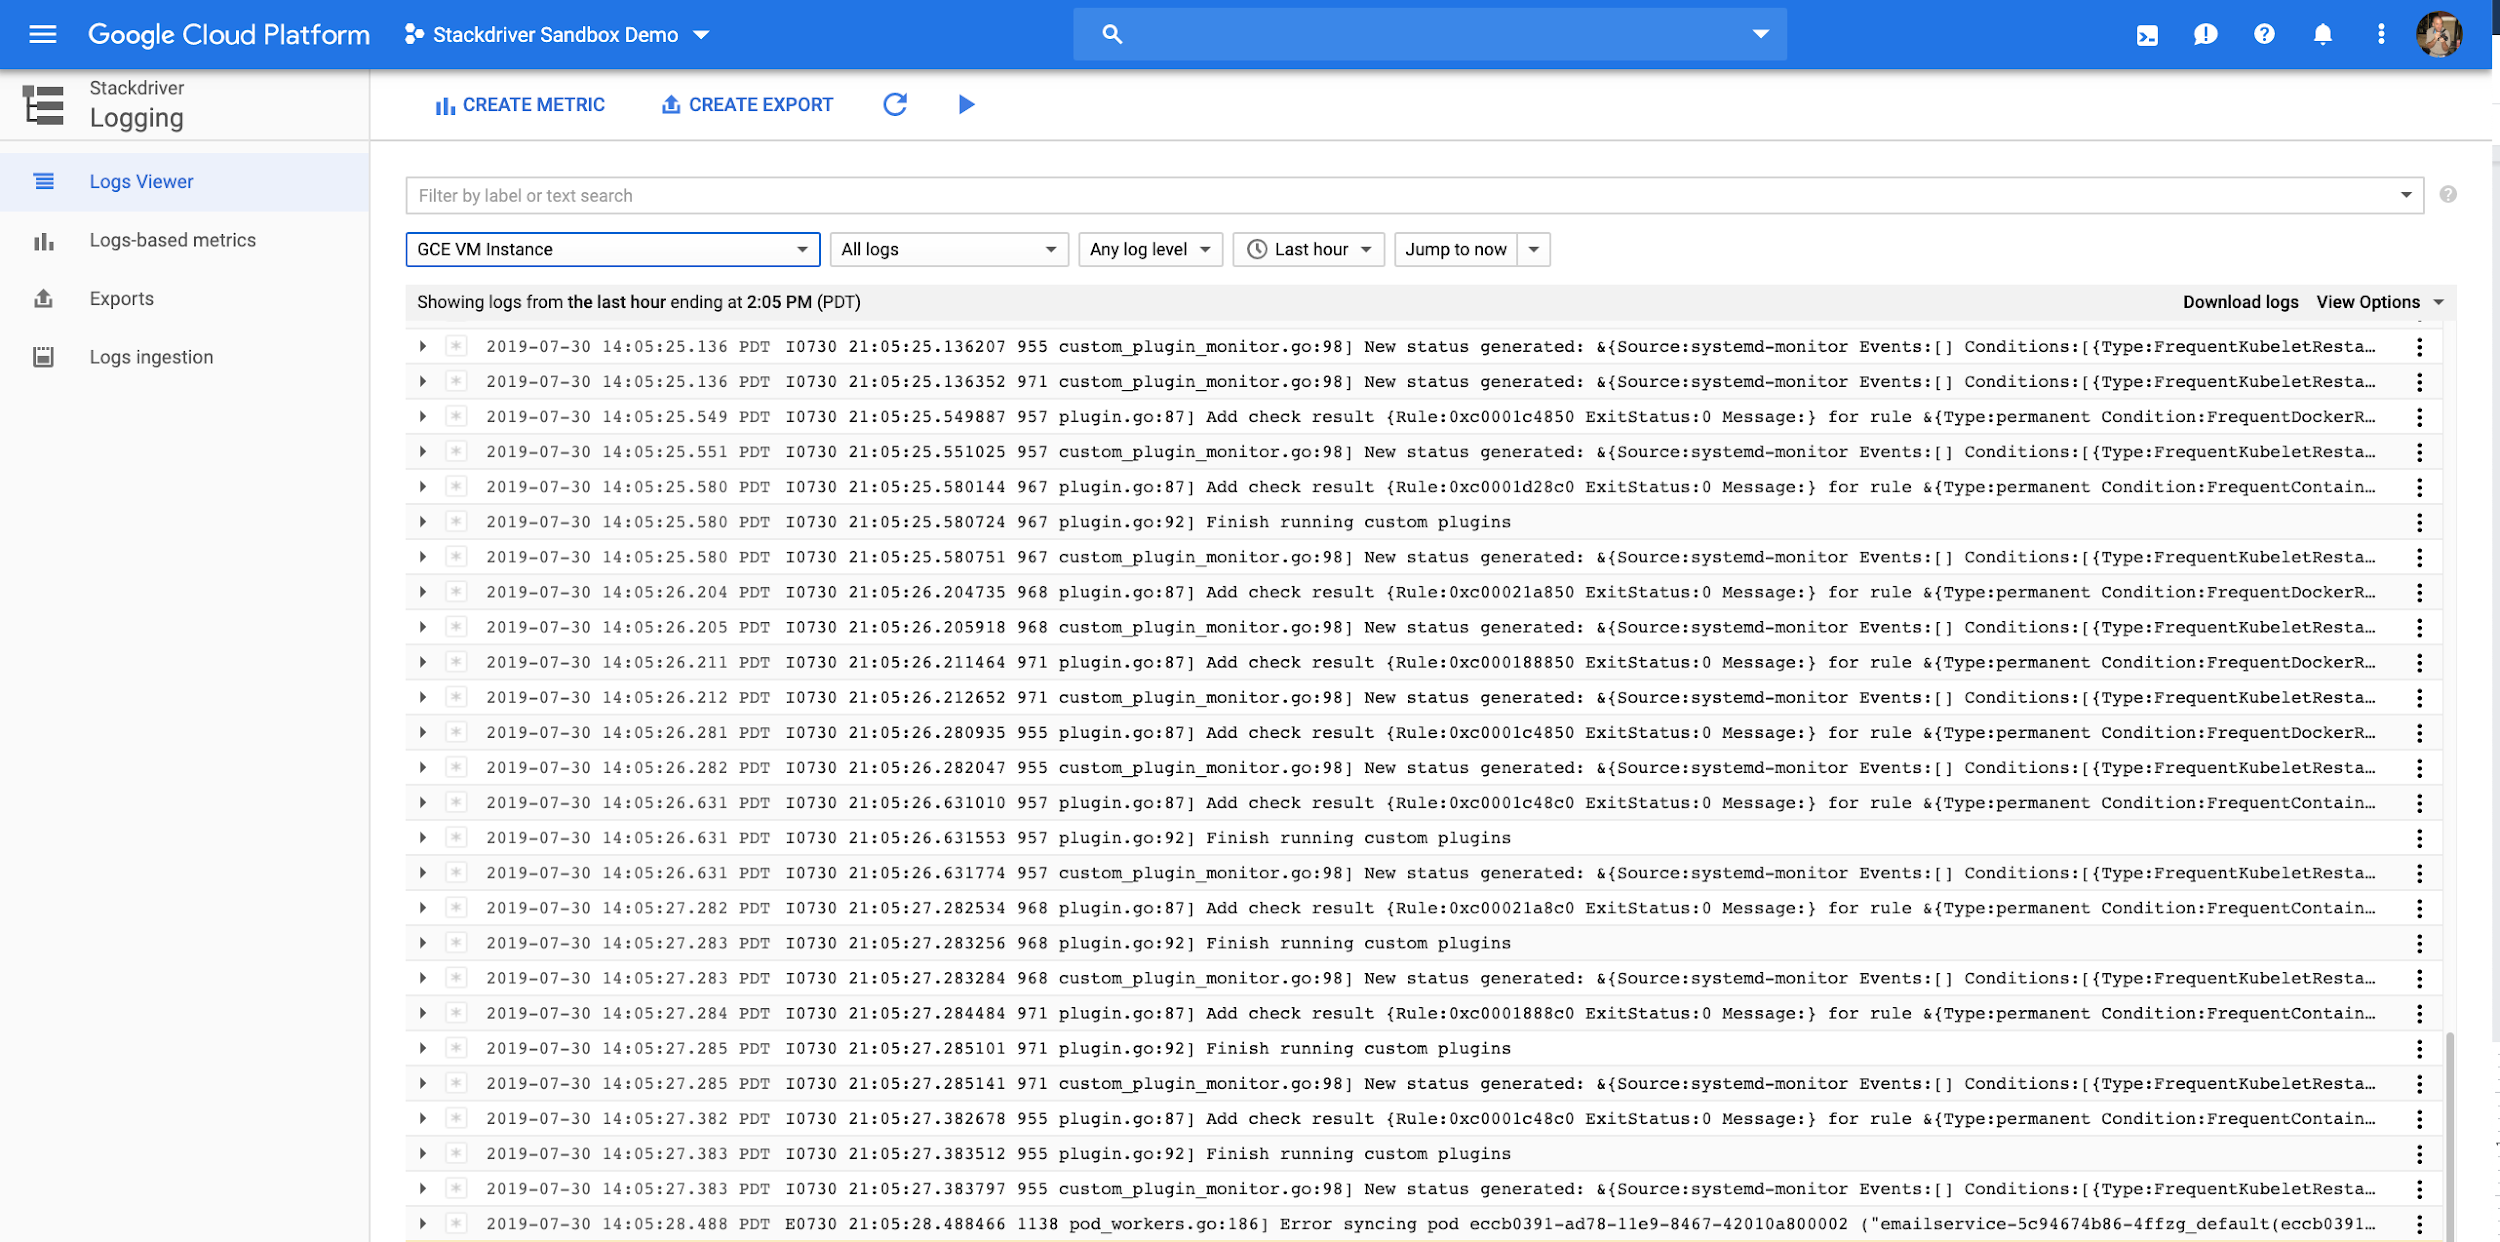Image resolution: width=2500 pixels, height=1242 pixels.
Task: Pin the log entry 21:05:26.211464
Action: pos(456,662)
